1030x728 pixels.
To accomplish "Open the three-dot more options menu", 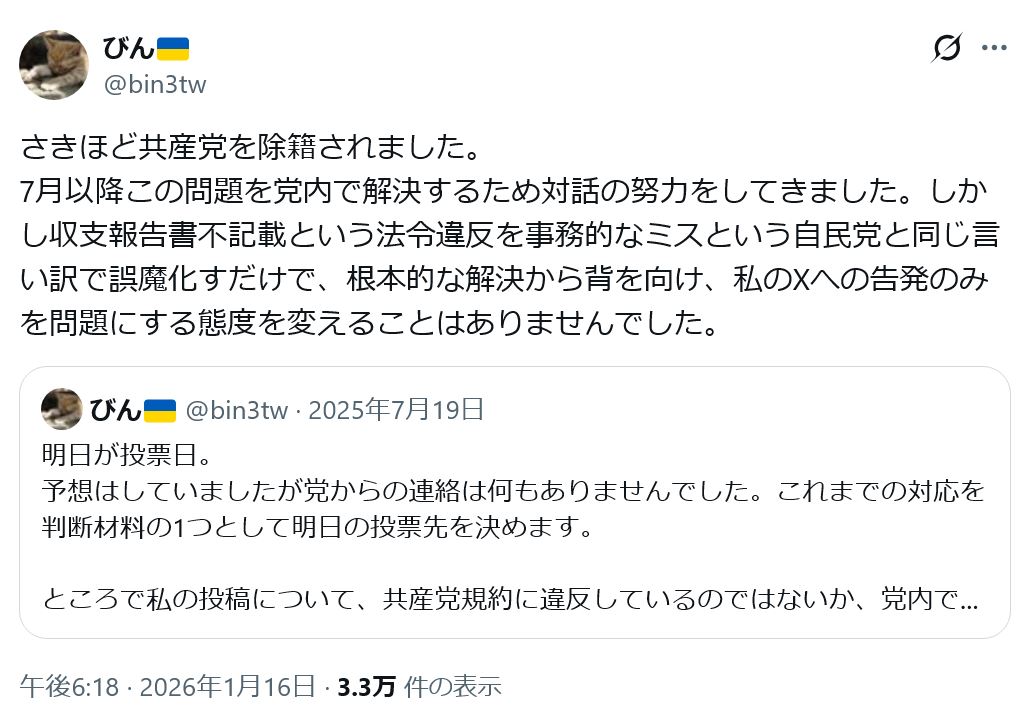I will [x=995, y=48].
